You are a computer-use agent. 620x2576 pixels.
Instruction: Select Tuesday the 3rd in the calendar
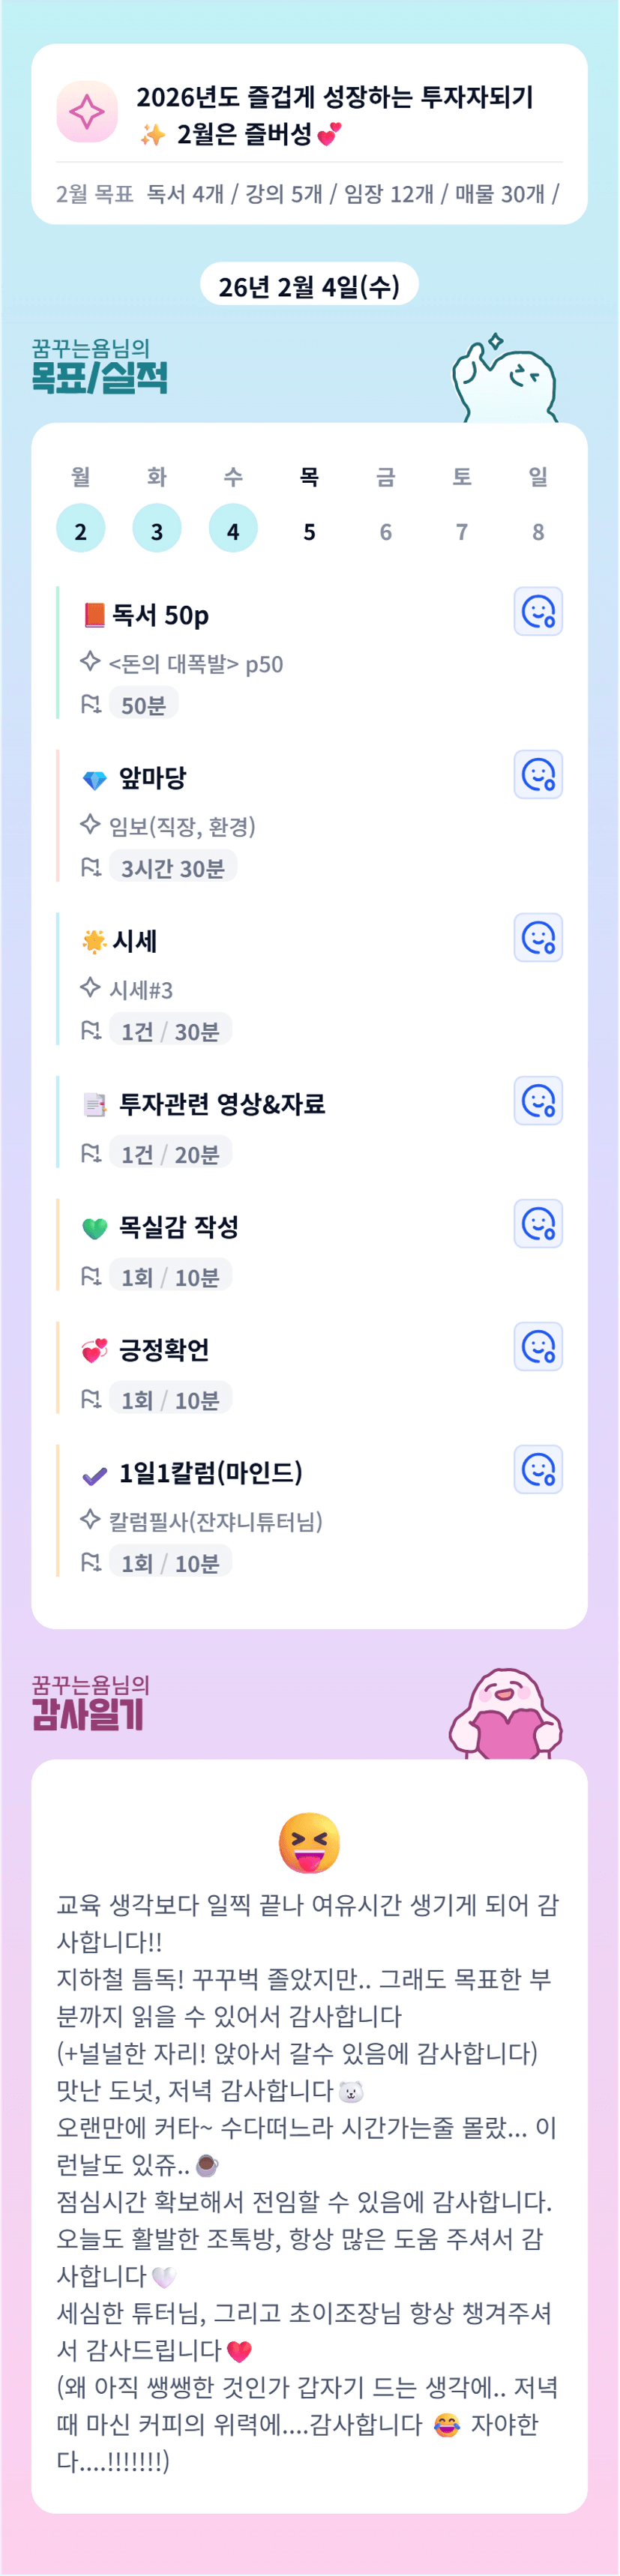[157, 529]
